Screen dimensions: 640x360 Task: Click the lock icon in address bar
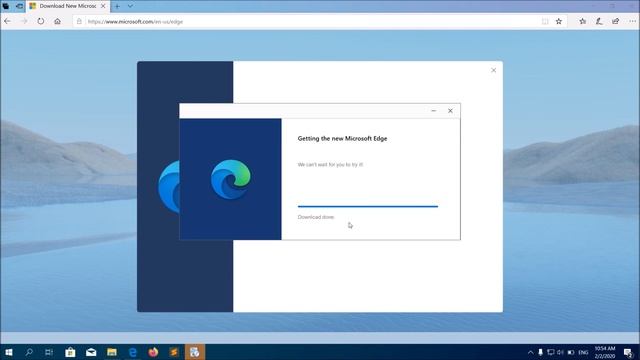click(79, 22)
